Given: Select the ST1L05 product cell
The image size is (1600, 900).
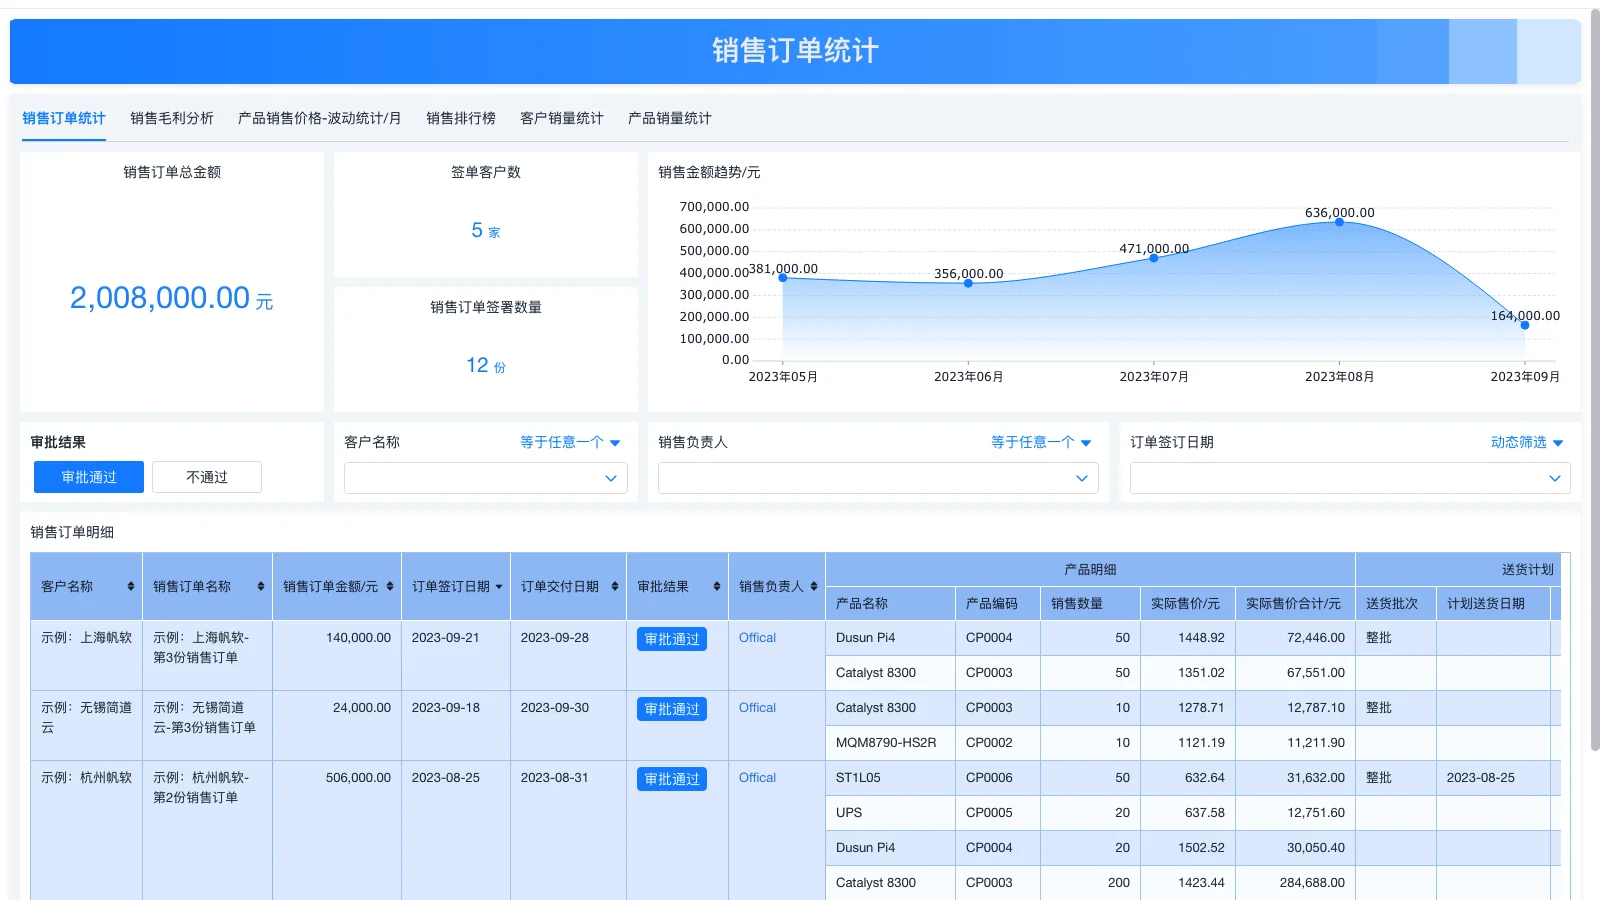Looking at the screenshot, I should [x=890, y=778].
